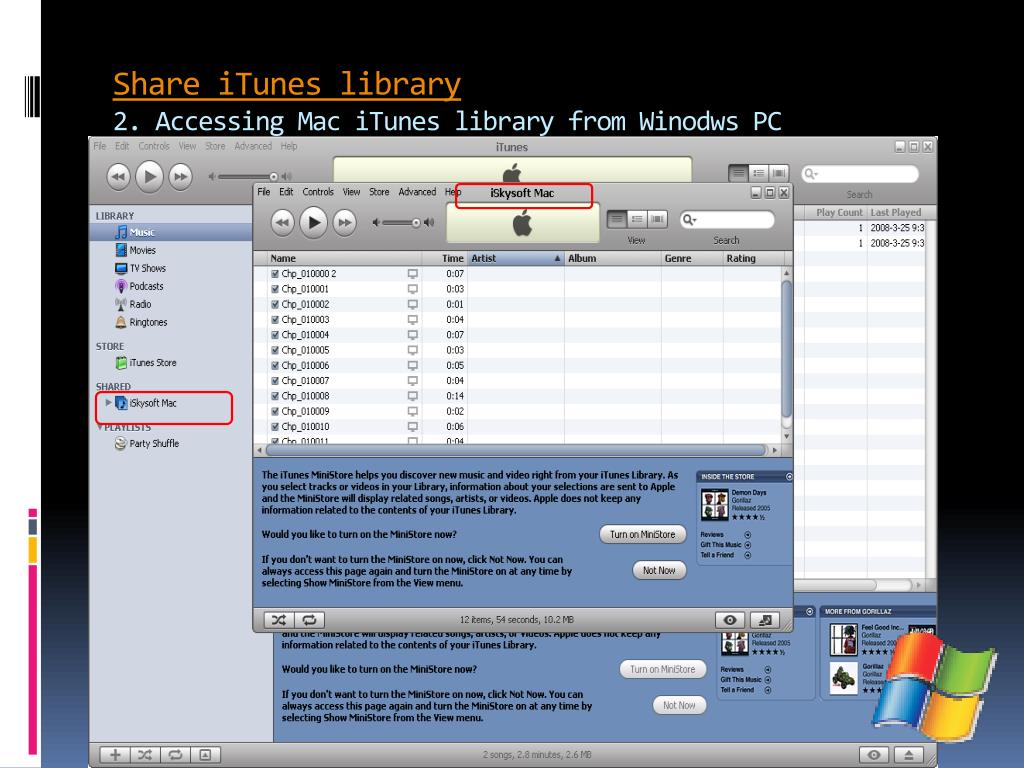
Task: Click Next track in background iTunes window
Action: point(180,176)
